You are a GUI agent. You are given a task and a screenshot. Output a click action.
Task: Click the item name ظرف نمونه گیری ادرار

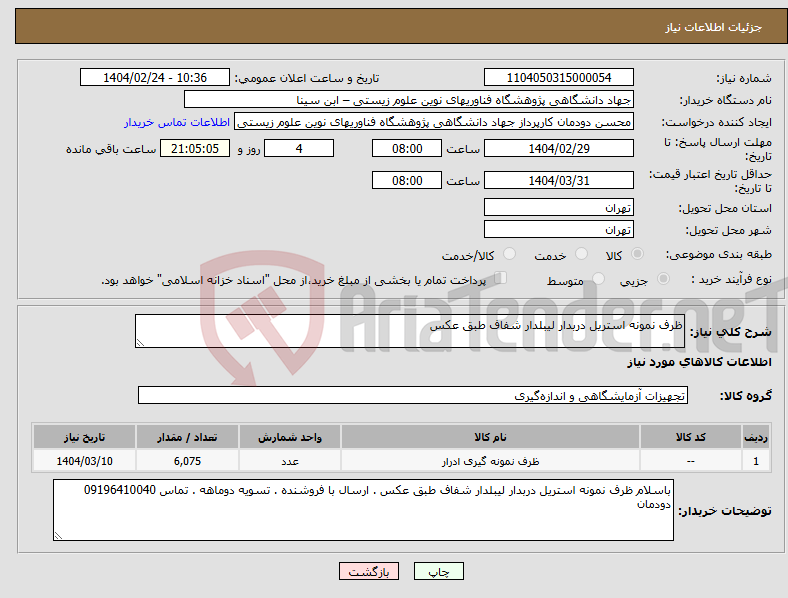pos(490,461)
